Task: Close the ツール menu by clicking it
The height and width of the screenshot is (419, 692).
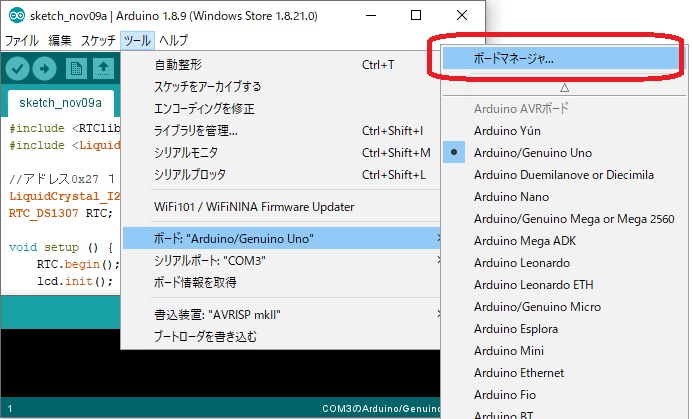Action: pyautogui.click(x=137, y=41)
